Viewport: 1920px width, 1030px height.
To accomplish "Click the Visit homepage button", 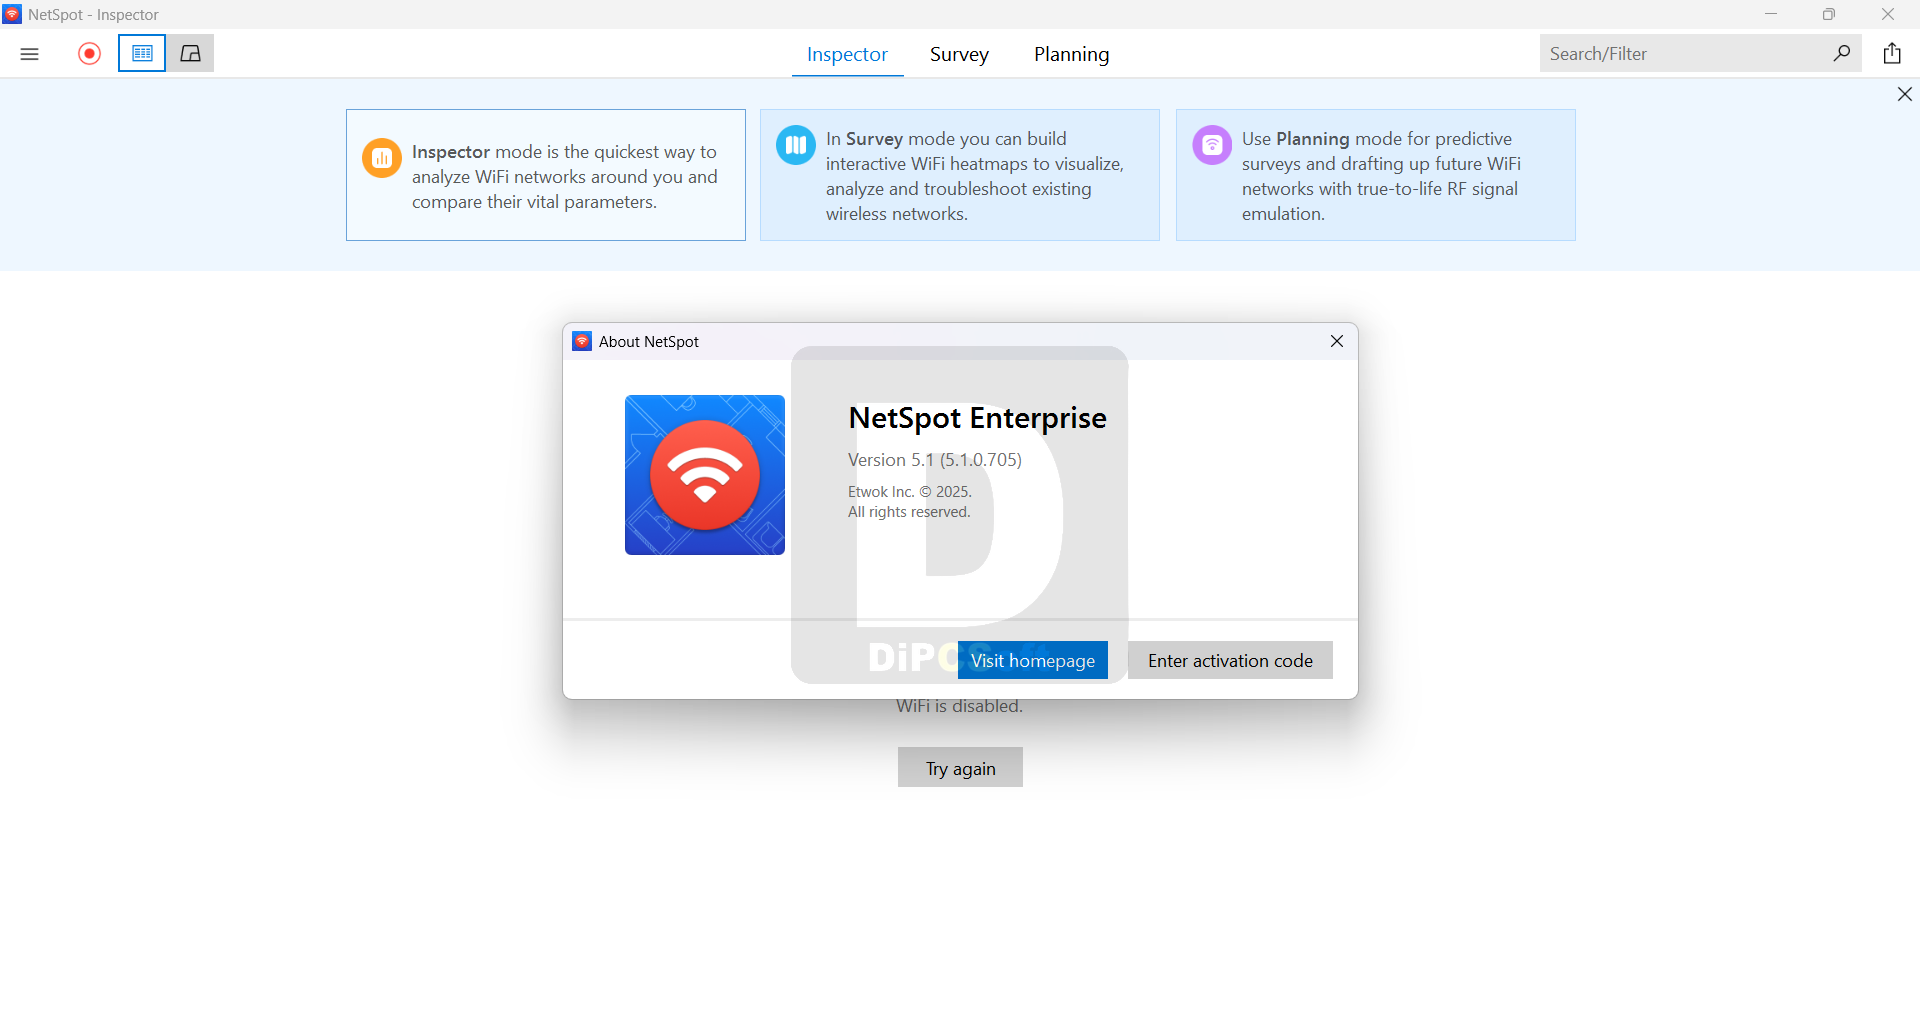I will [1033, 660].
